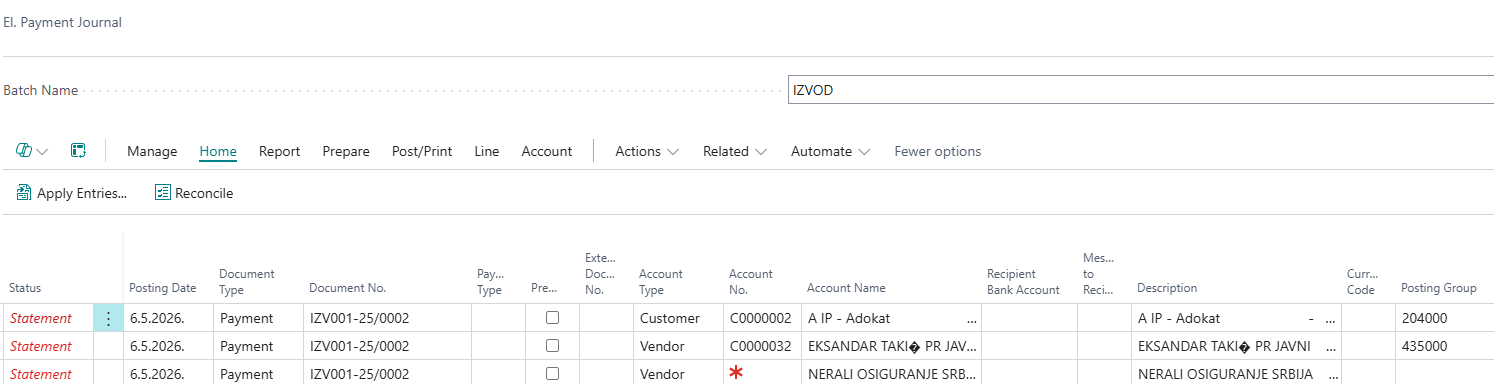Open the Account tab
This screenshot has height=384, width=1494.
[547, 151]
